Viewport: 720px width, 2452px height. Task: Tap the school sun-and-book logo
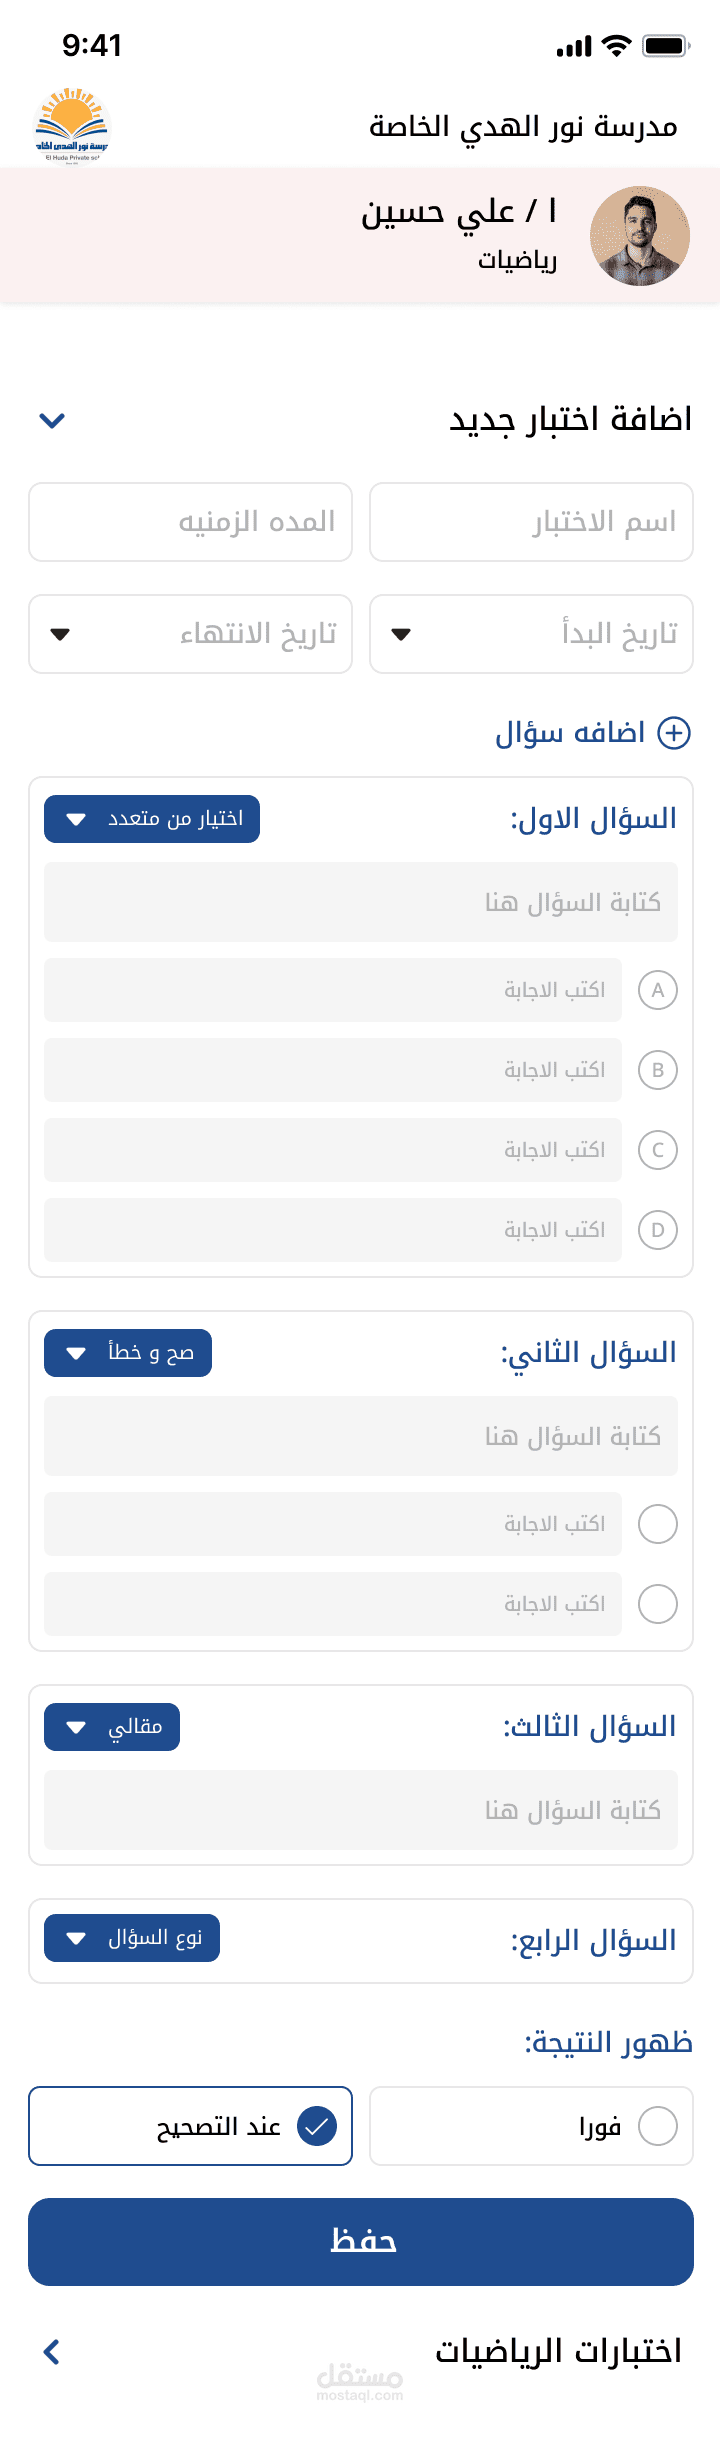click(x=72, y=125)
